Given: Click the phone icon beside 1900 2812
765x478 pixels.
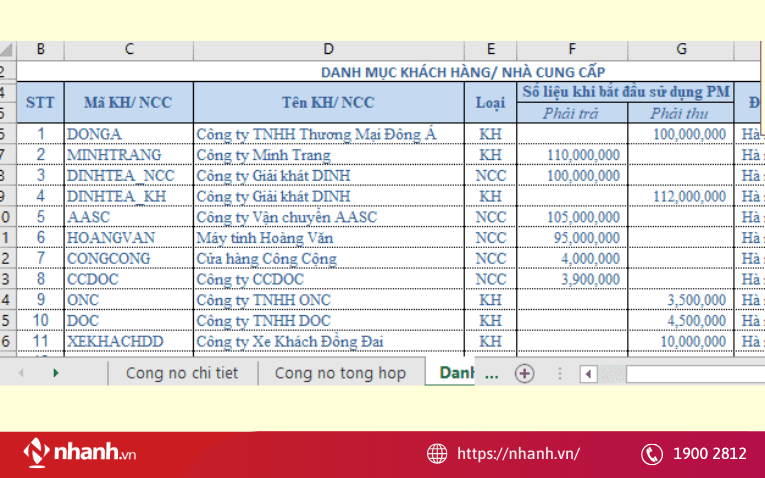Looking at the screenshot, I should click(x=652, y=454).
